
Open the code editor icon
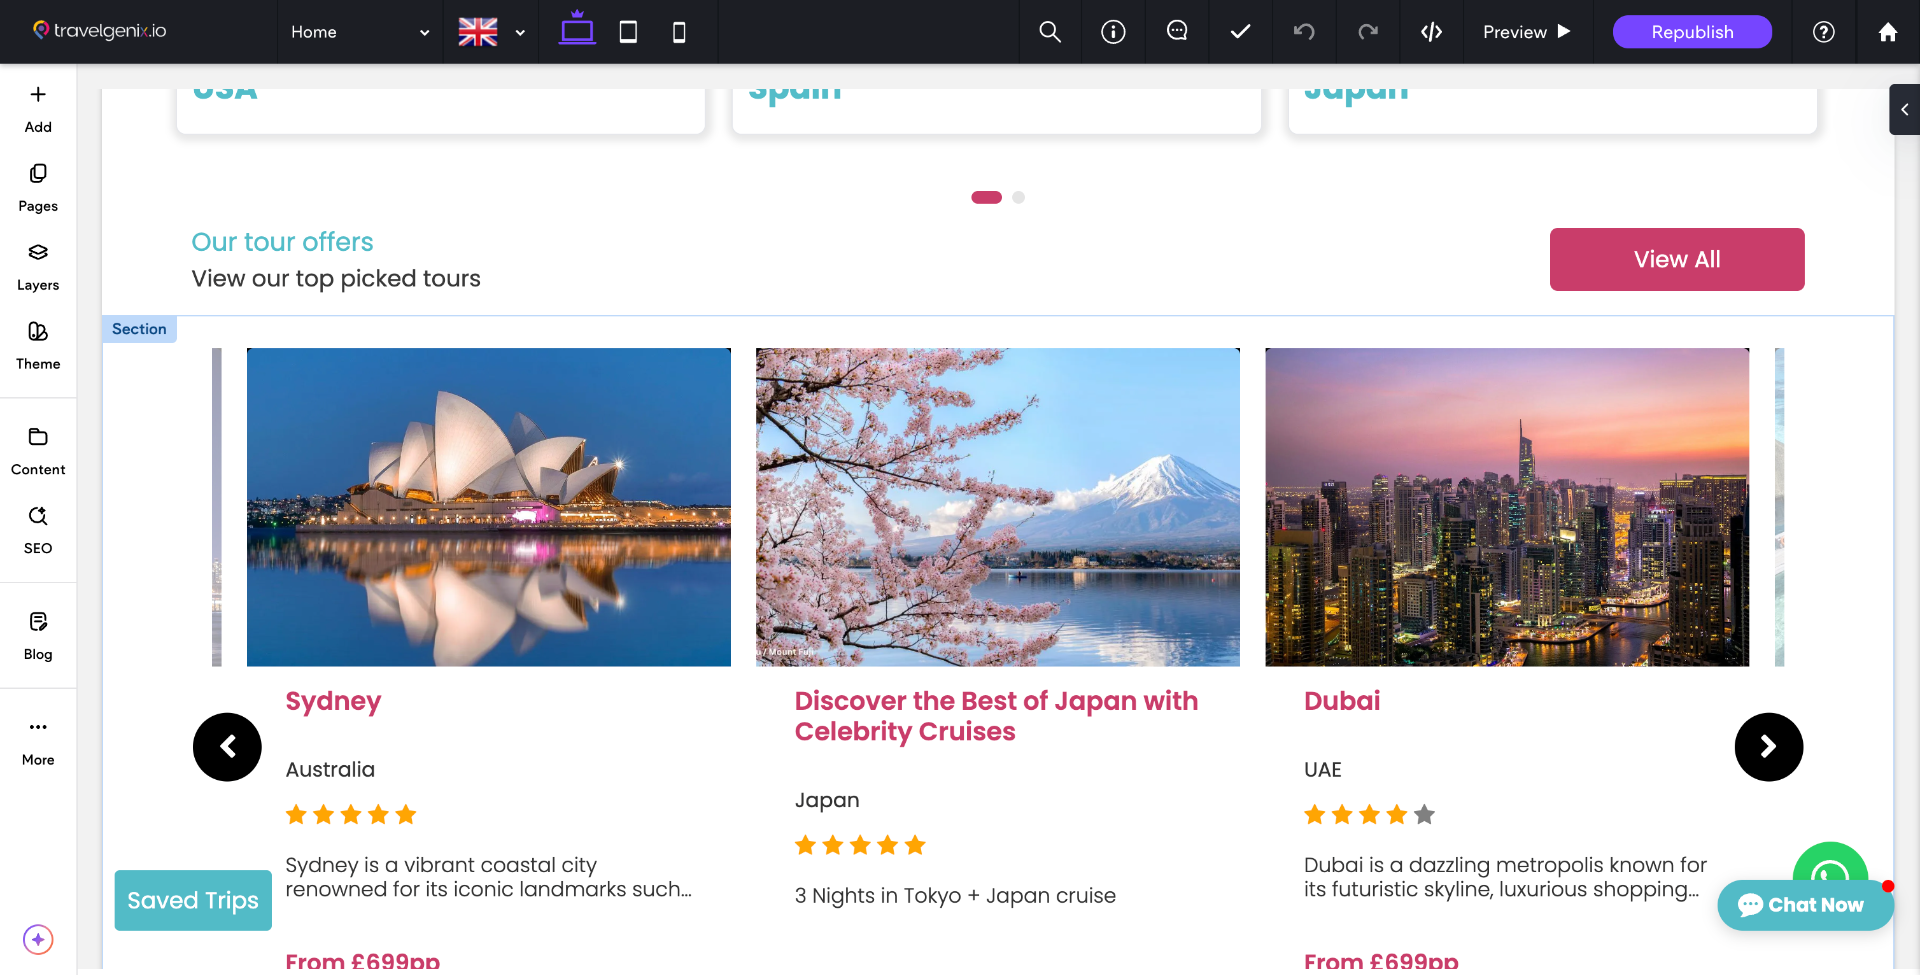1431,31
